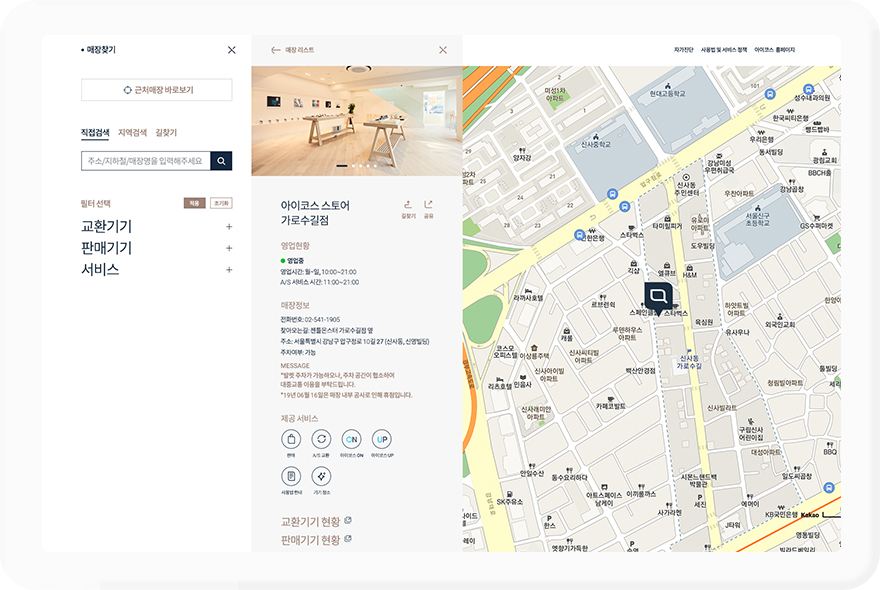Expand the 서비스 filter section
This screenshot has height=590, width=880.
point(157,270)
